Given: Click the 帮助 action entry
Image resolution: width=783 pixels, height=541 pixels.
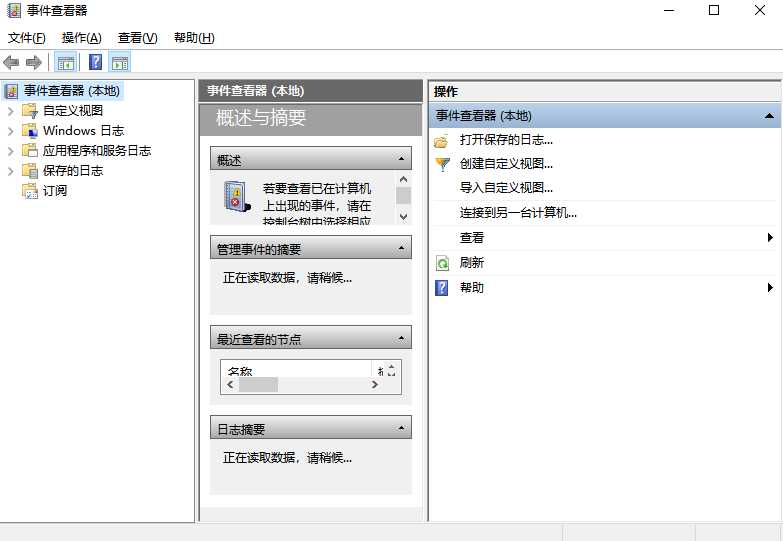Looking at the screenshot, I should (472, 288).
